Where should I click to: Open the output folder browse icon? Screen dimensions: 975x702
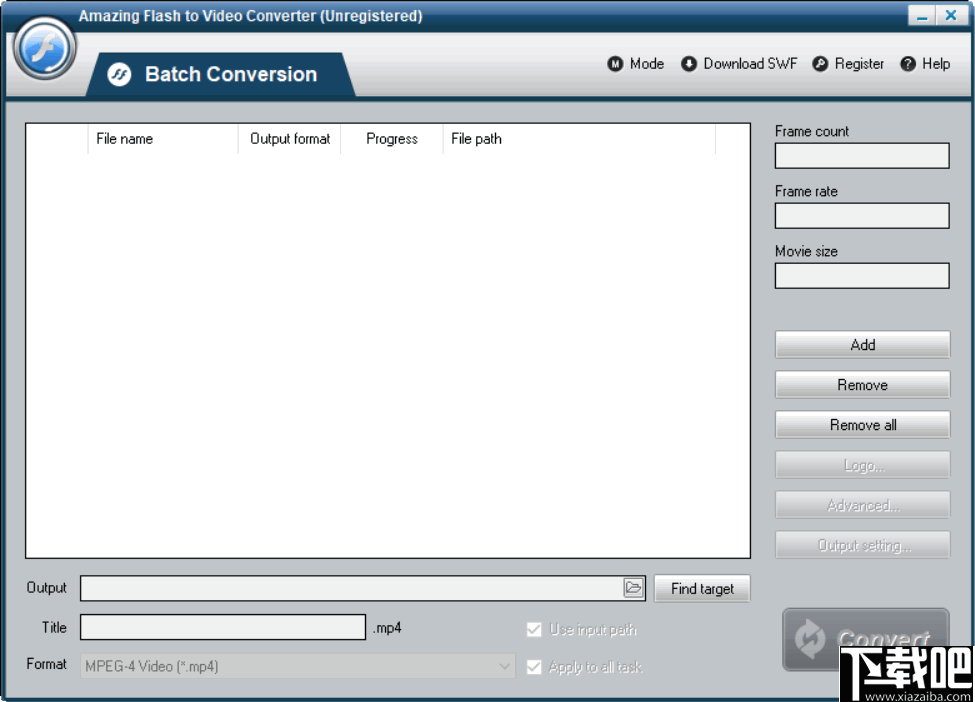tap(634, 588)
